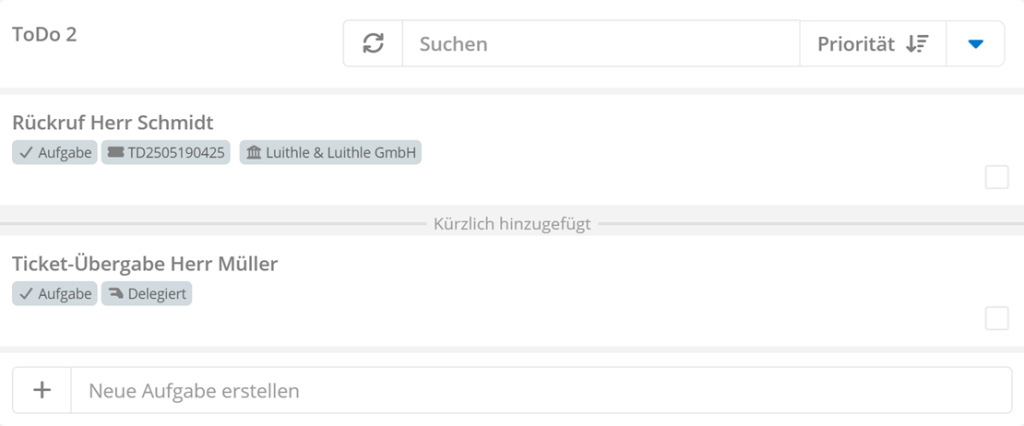
Task: Refresh the ToDo list
Action: [373, 44]
